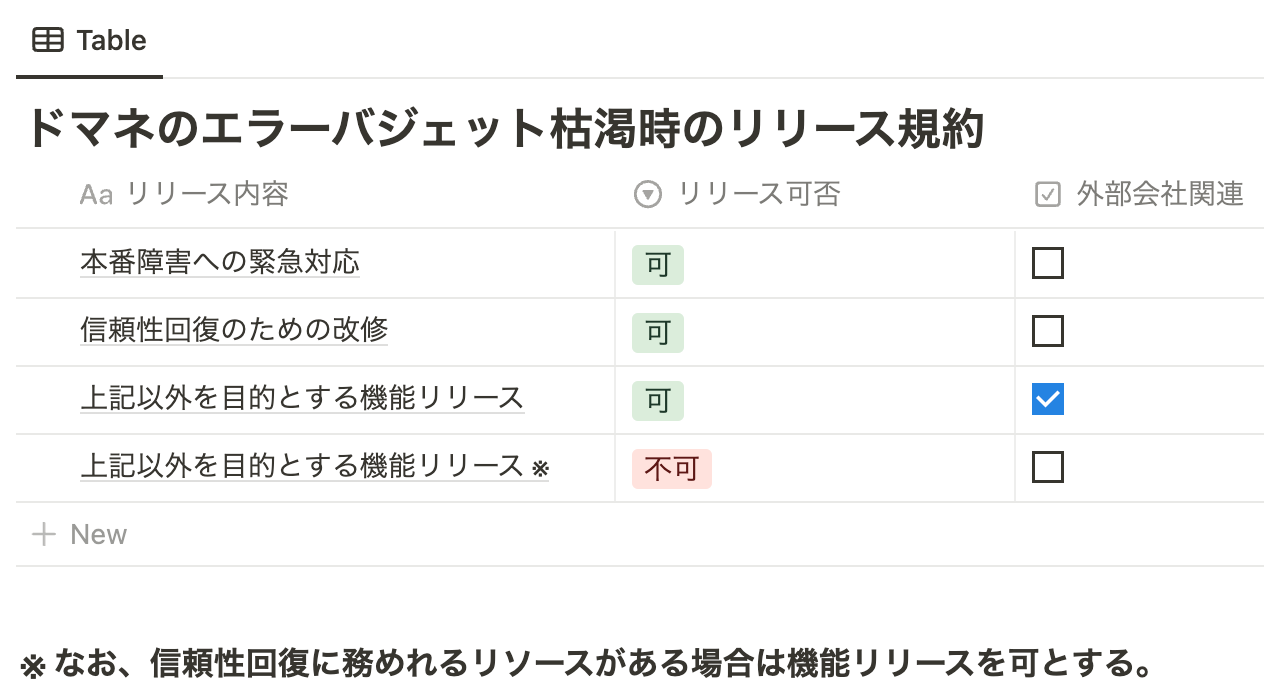Check 外部会社関連 for 信頼性回復のための改修
The image size is (1264, 700).
click(x=1047, y=331)
